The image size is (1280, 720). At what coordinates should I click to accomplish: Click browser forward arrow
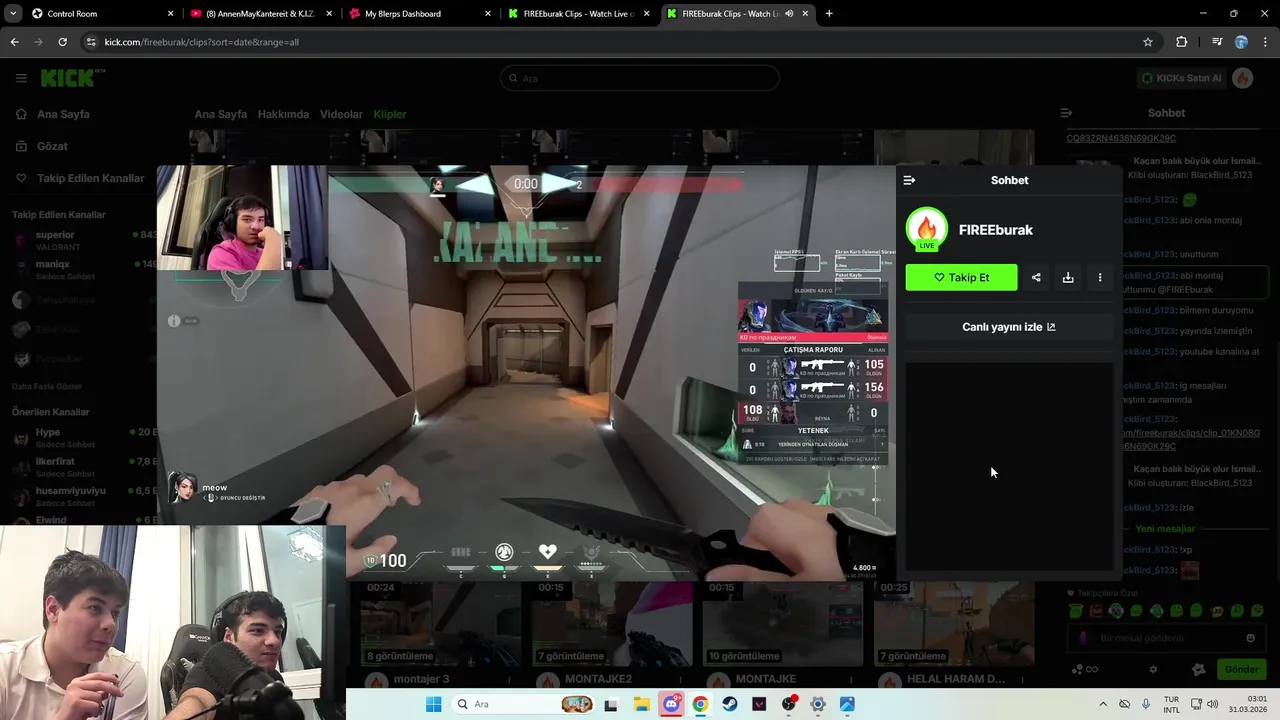coord(38,42)
